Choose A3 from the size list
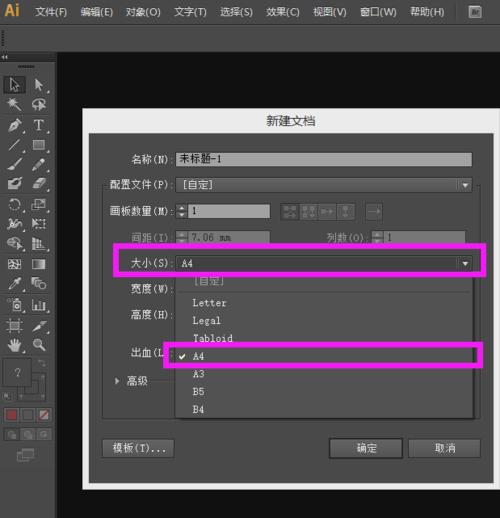 [x=199, y=374]
